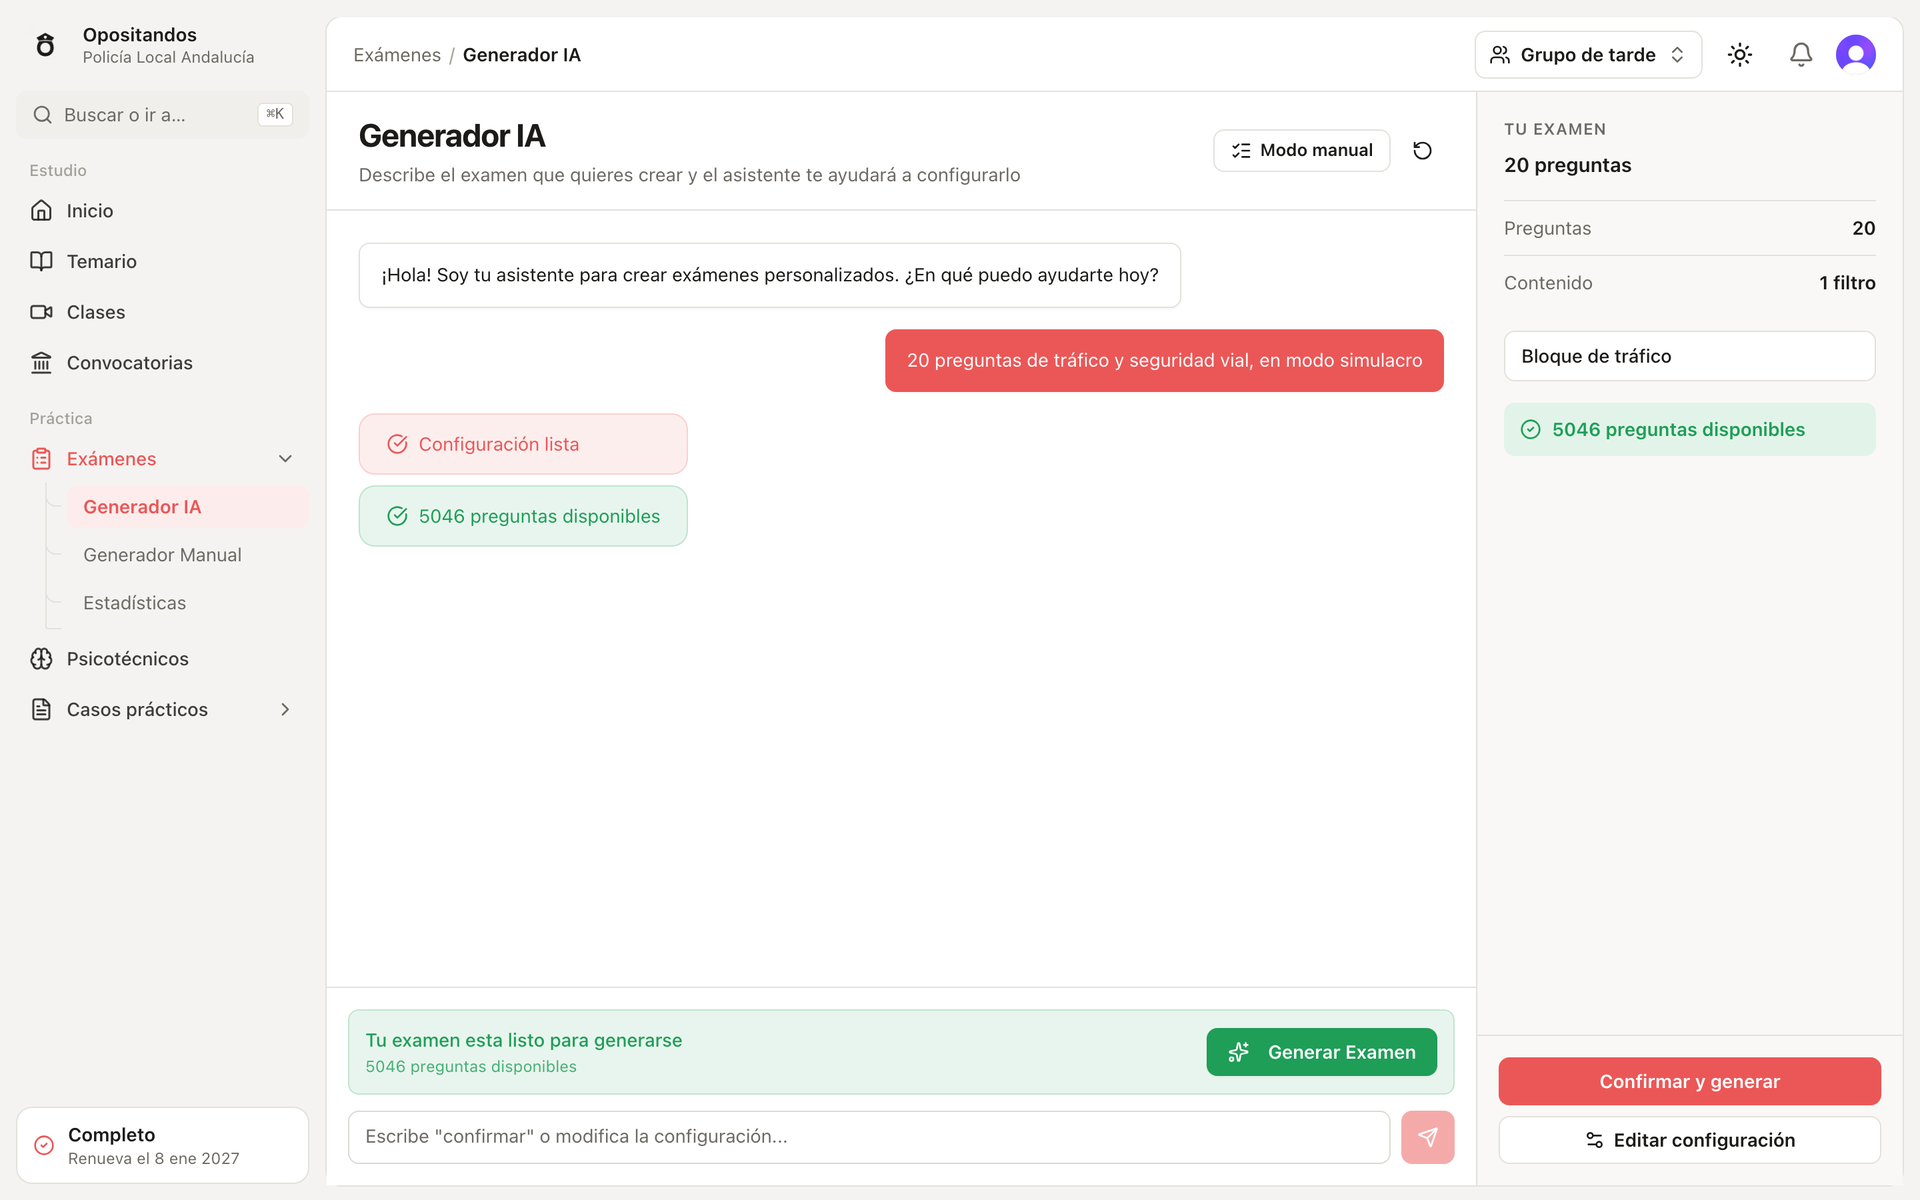Open the user avatar menu
1920x1200 pixels.
[x=1856, y=55]
